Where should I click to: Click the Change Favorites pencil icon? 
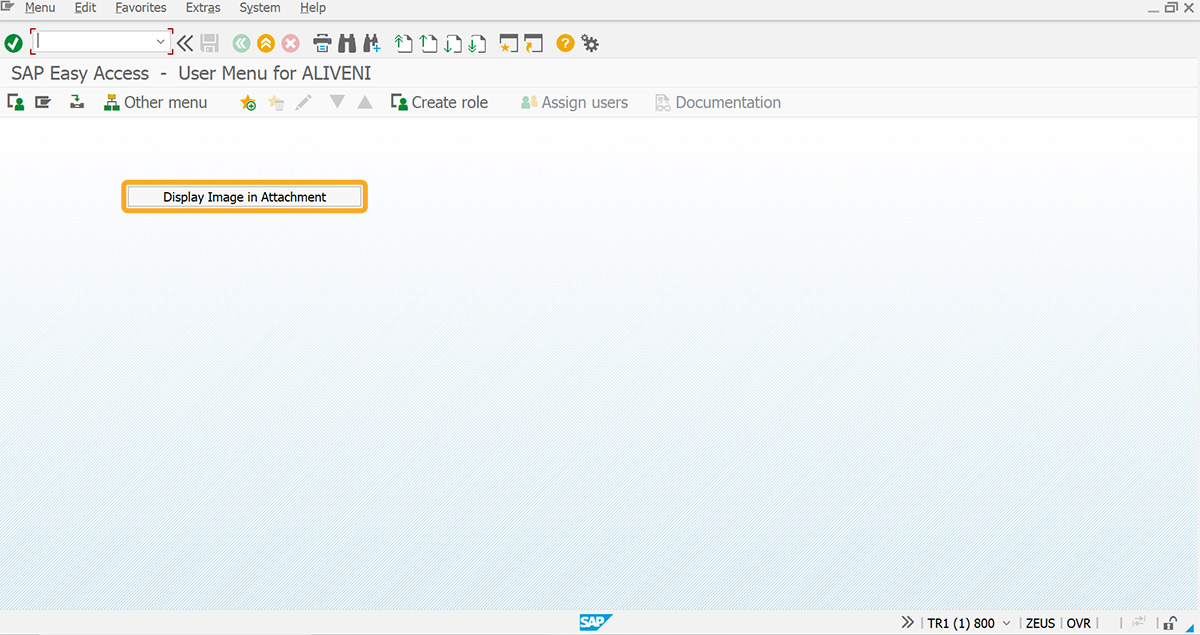point(304,102)
